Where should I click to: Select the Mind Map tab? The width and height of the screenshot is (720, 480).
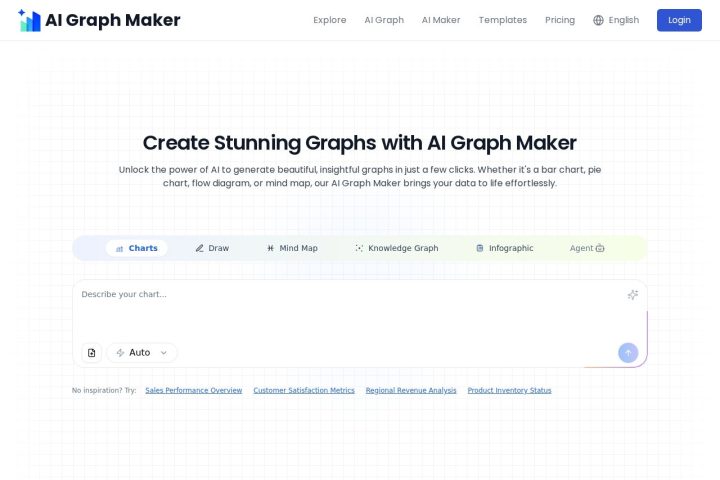pyautogui.click(x=292, y=248)
